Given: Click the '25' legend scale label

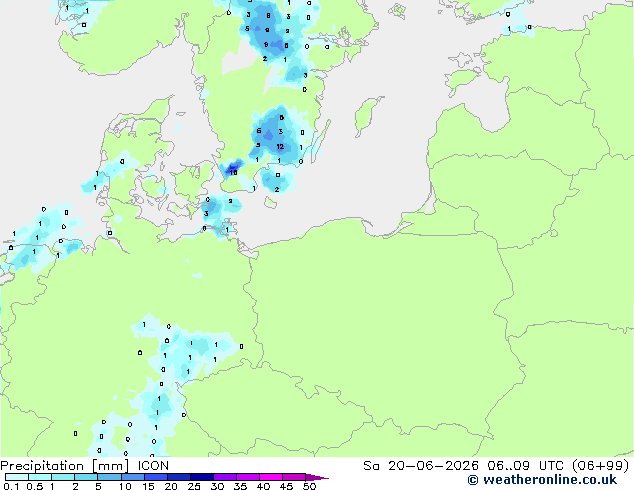Looking at the screenshot, I should [x=194, y=486].
